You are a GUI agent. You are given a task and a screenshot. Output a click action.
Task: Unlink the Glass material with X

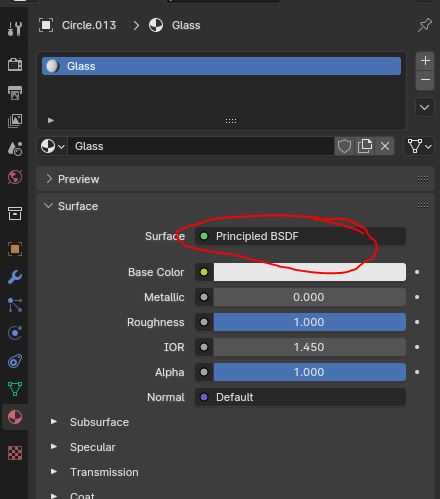(x=385, y=146)
